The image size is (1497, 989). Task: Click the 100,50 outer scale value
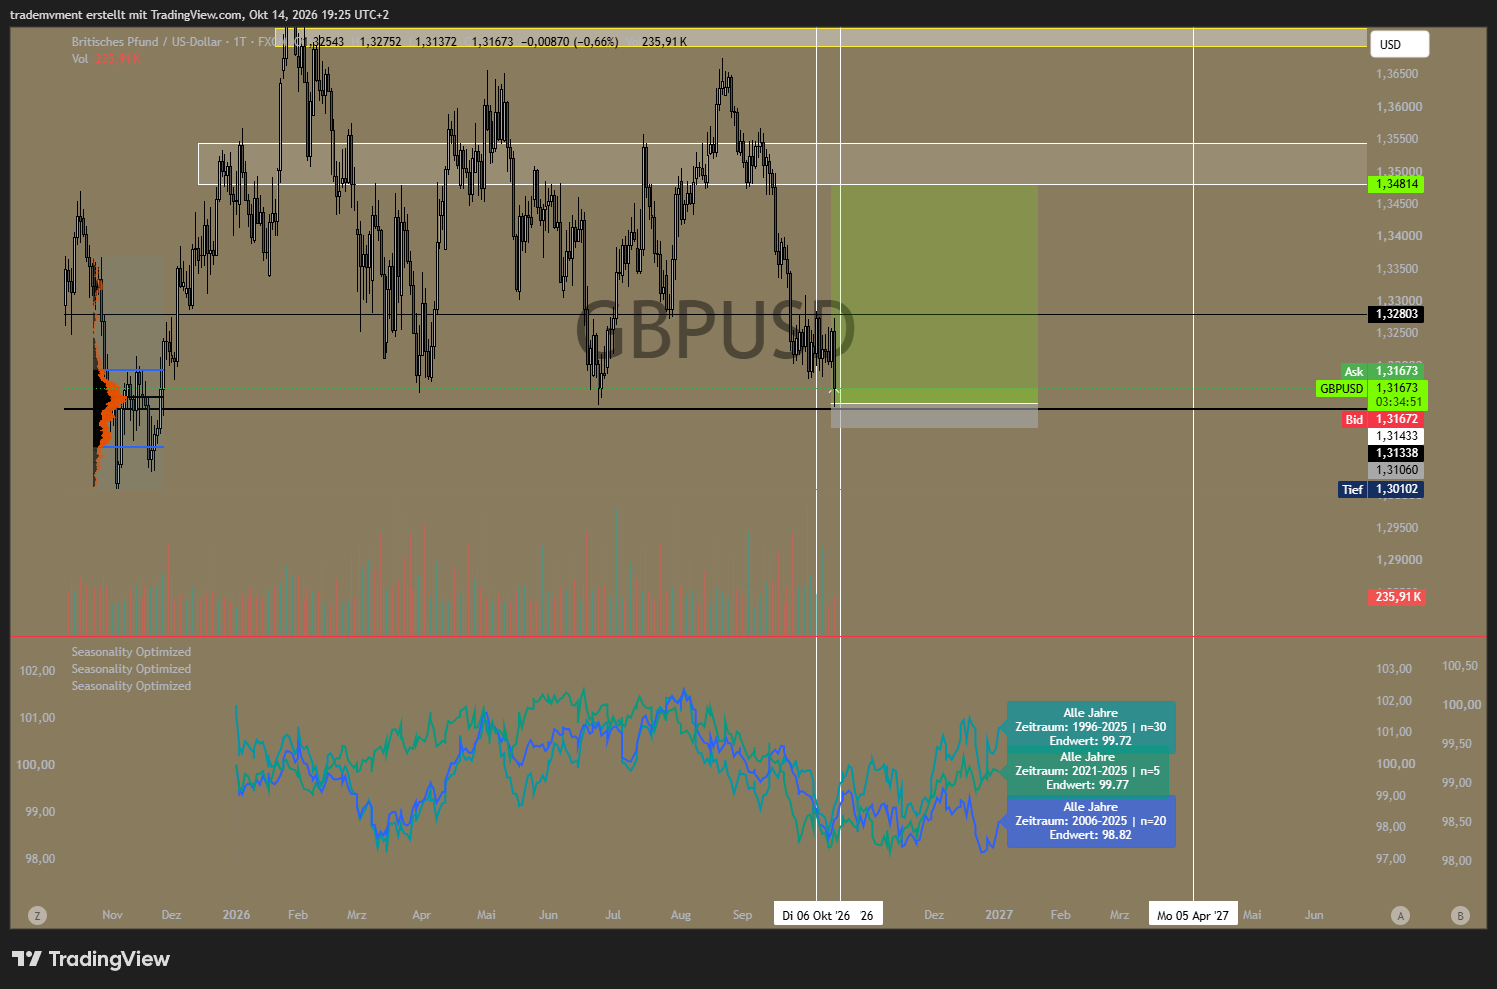1460,666
